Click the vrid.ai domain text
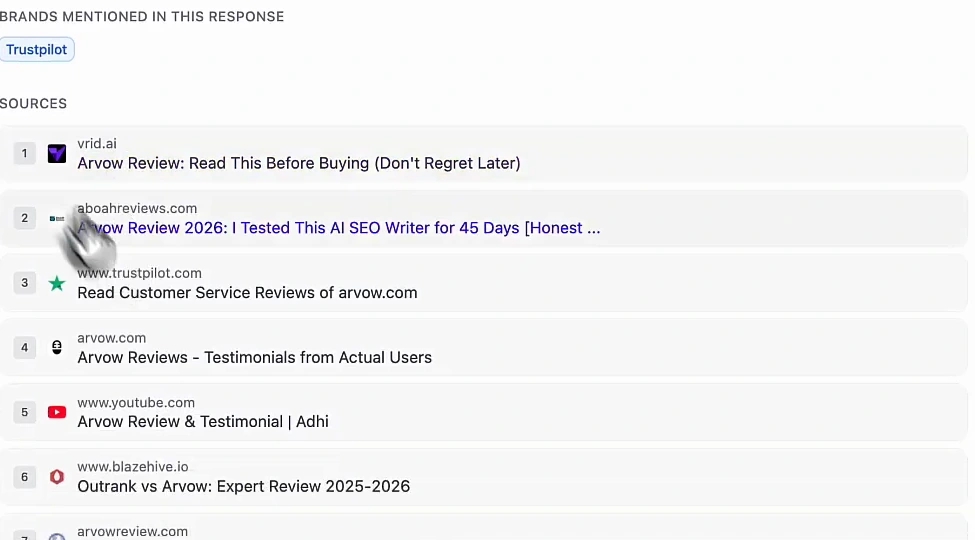The height and width of the screenshot is (540, 975). click(x=97, y=144)
